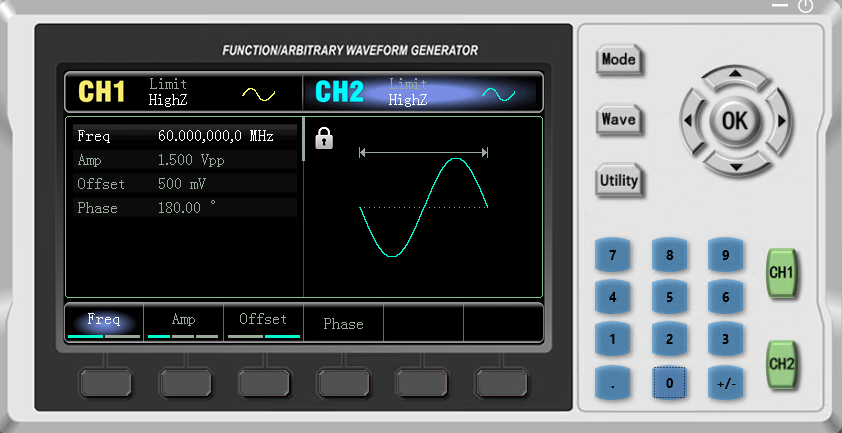Click the cyan sine waveform preview

tap(423, 207)
